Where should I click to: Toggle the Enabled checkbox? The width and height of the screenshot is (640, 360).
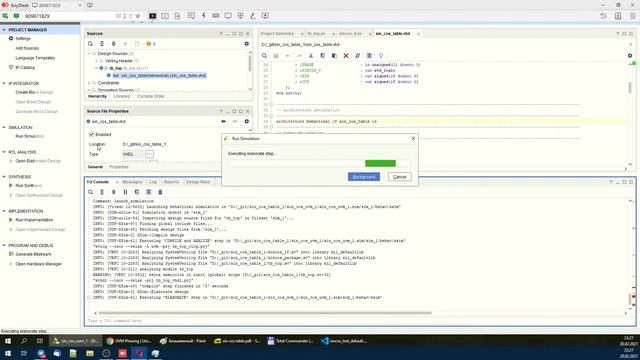[x=91, y=134]
